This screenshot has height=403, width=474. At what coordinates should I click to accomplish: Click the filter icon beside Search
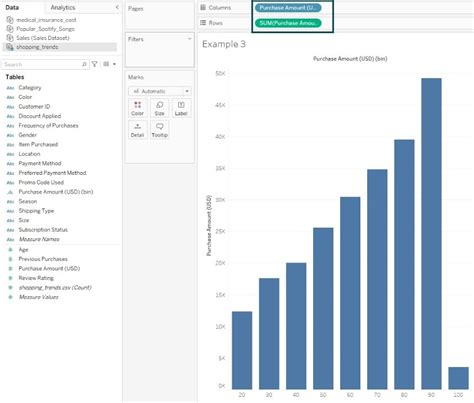(x=95, y=64)
